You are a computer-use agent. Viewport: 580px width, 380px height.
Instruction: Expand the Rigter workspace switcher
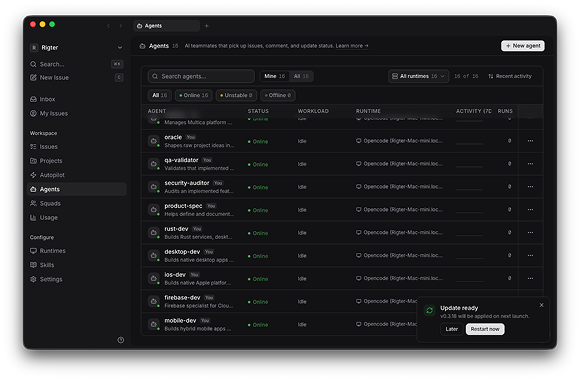click(77, 47)
